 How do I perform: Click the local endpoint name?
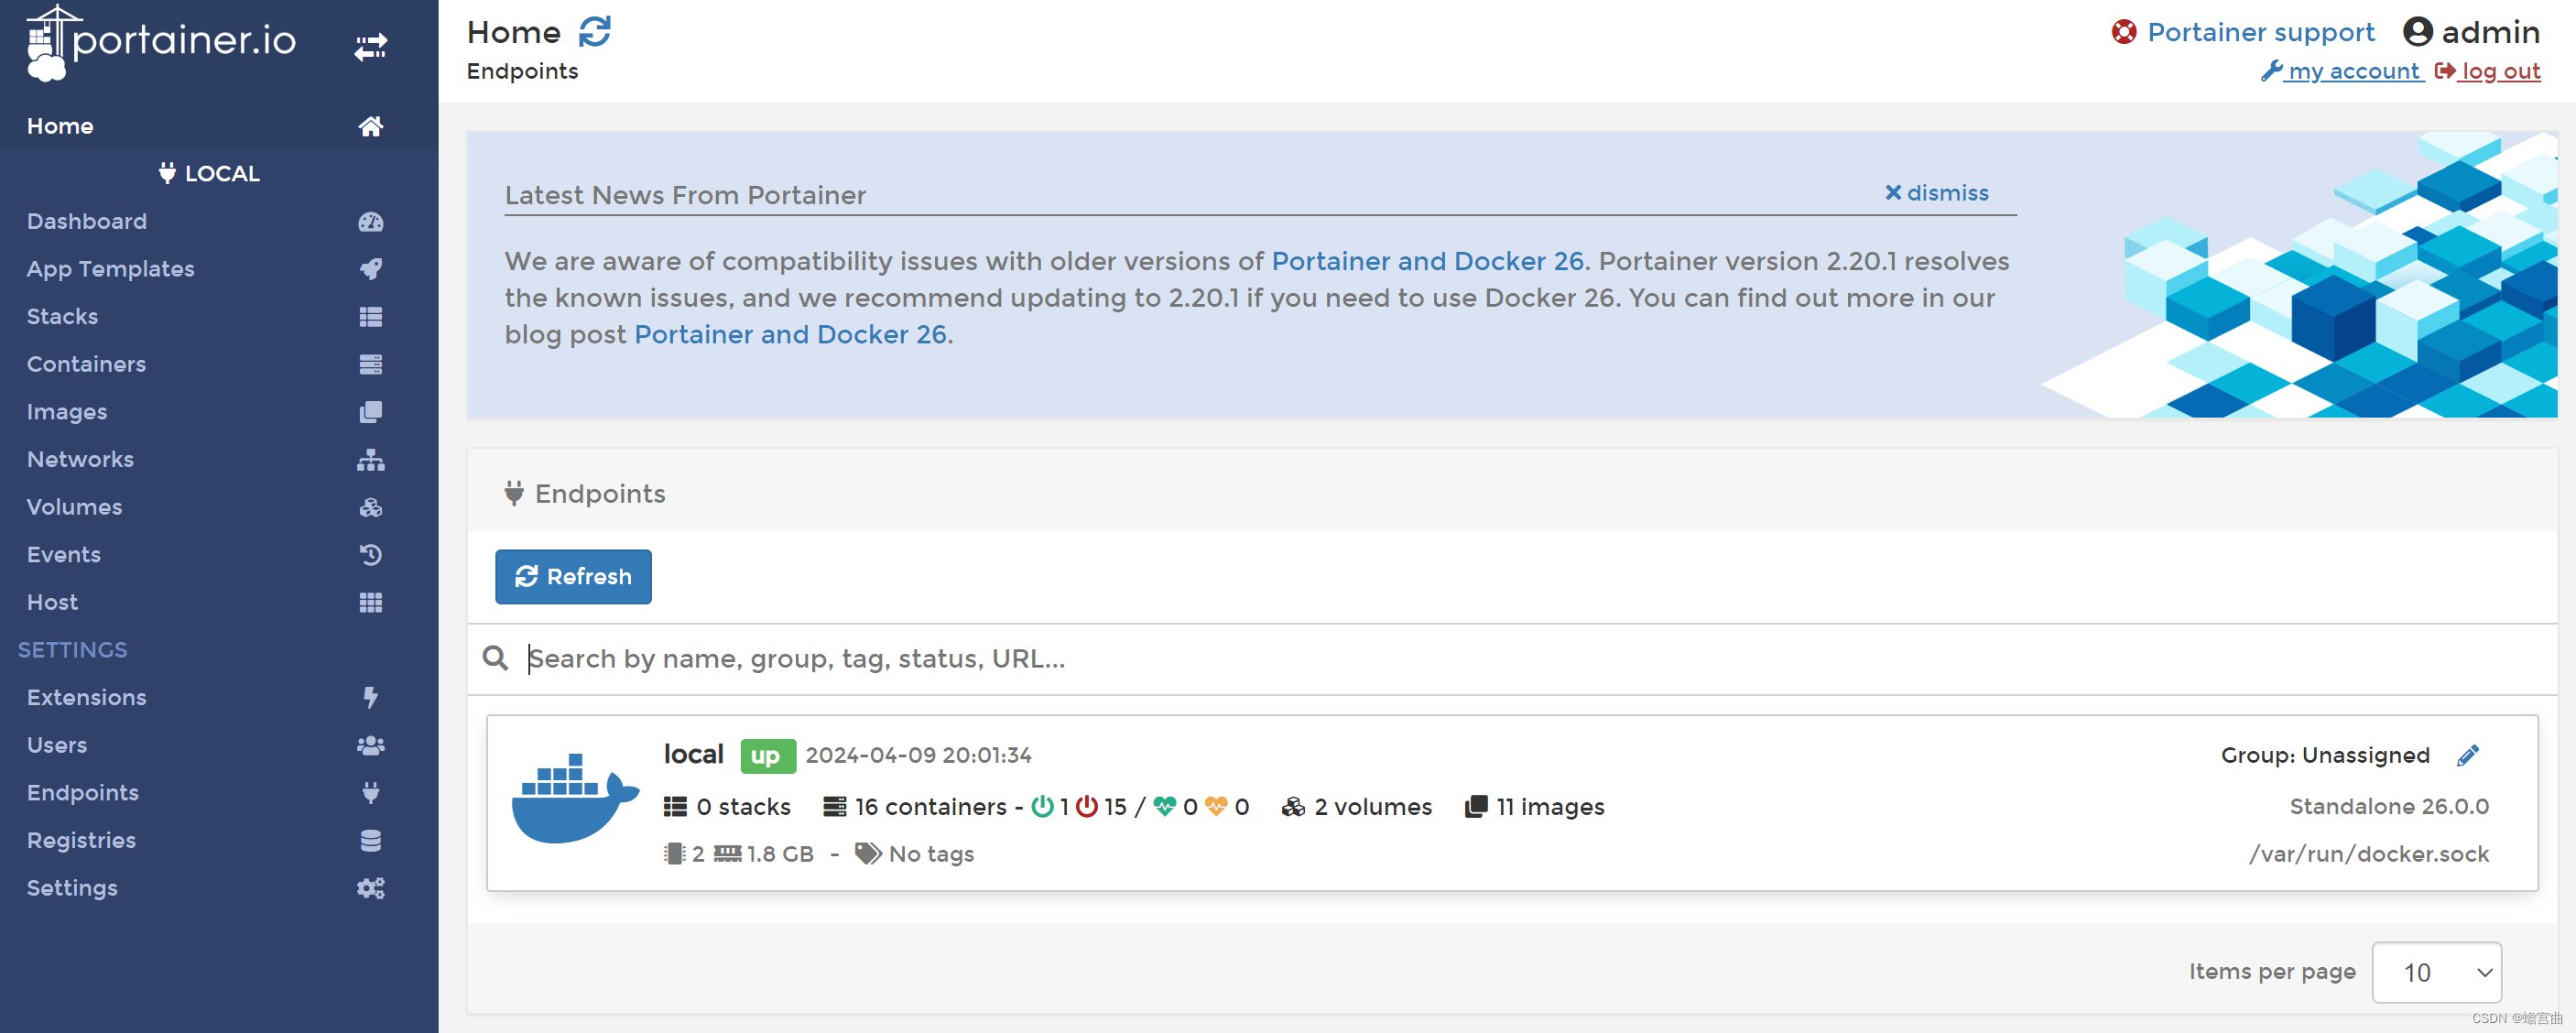pos(693,754)
